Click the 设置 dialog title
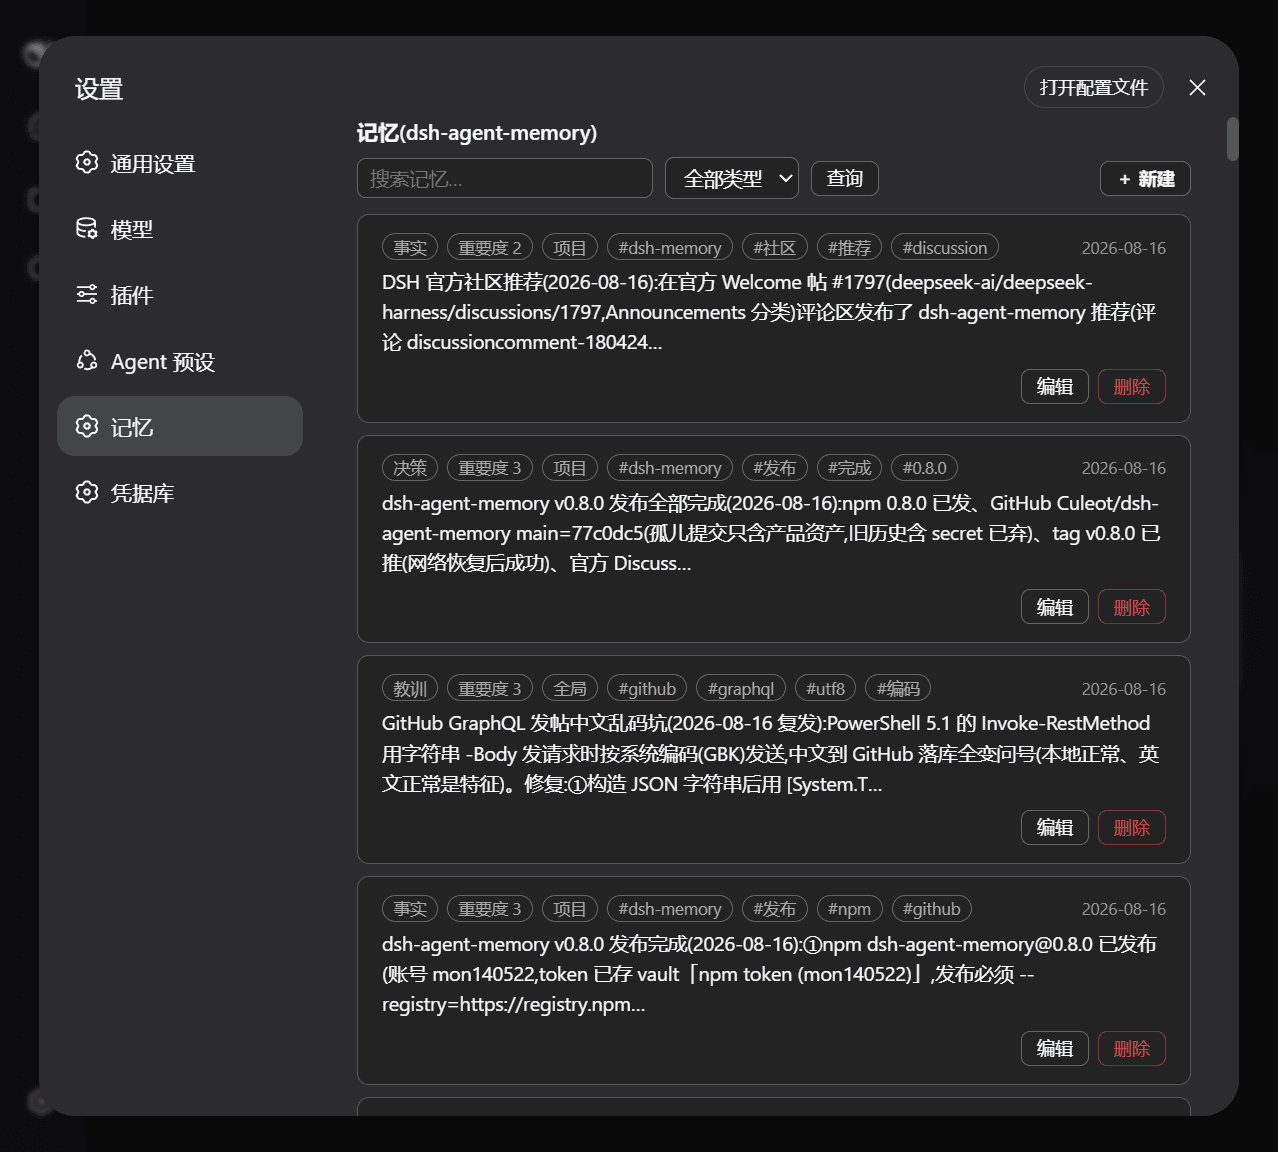The image size is (1278, 1152). 99,89
